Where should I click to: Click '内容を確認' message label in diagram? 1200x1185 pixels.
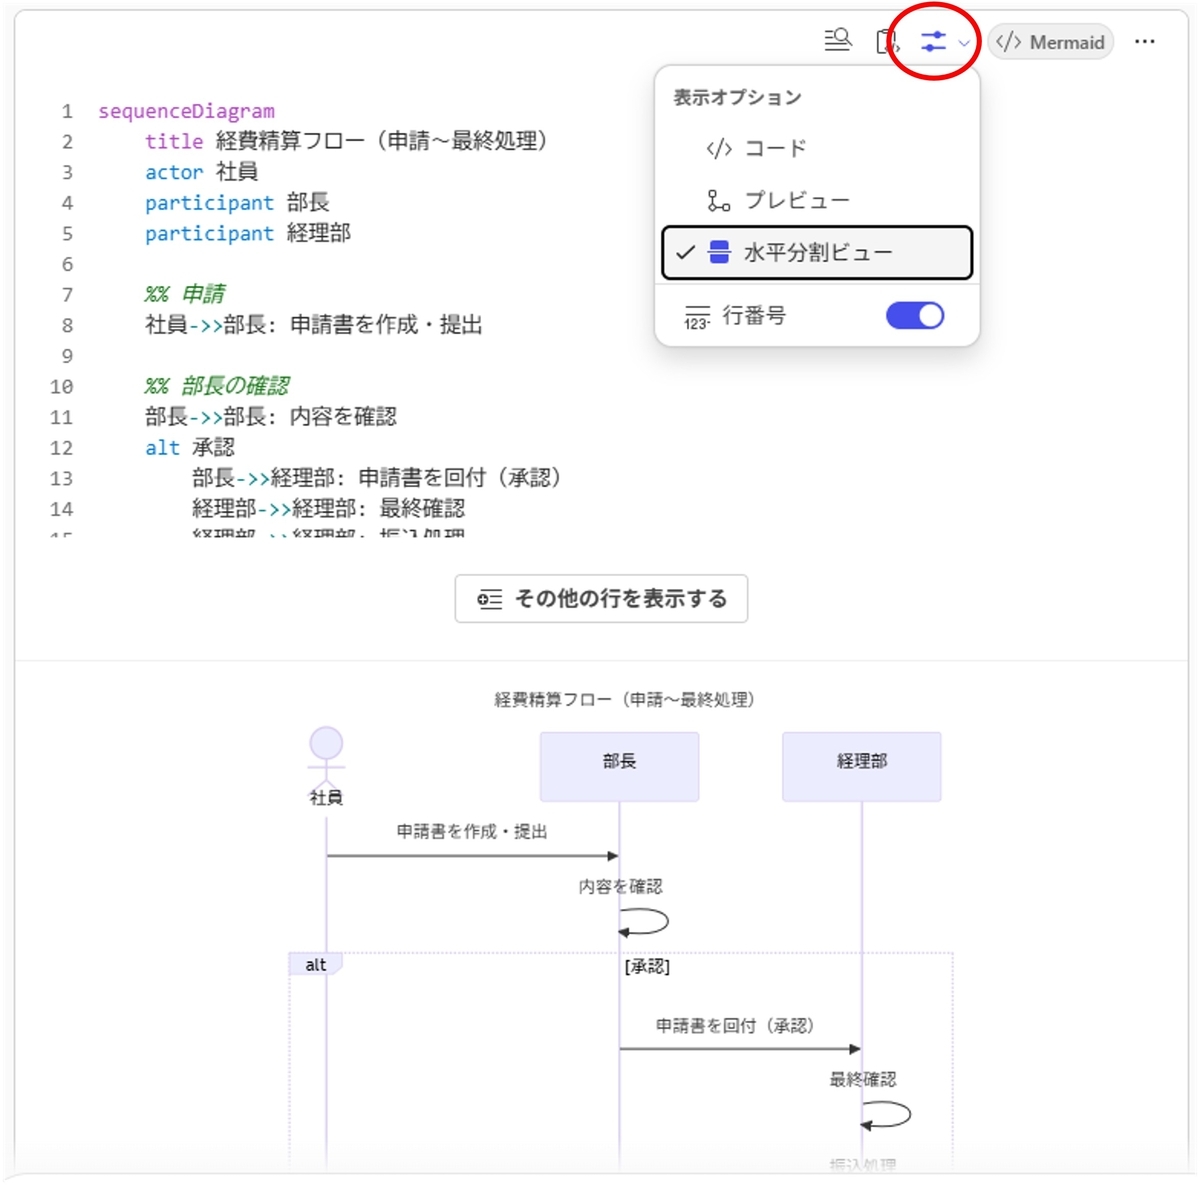pos(620,887)
